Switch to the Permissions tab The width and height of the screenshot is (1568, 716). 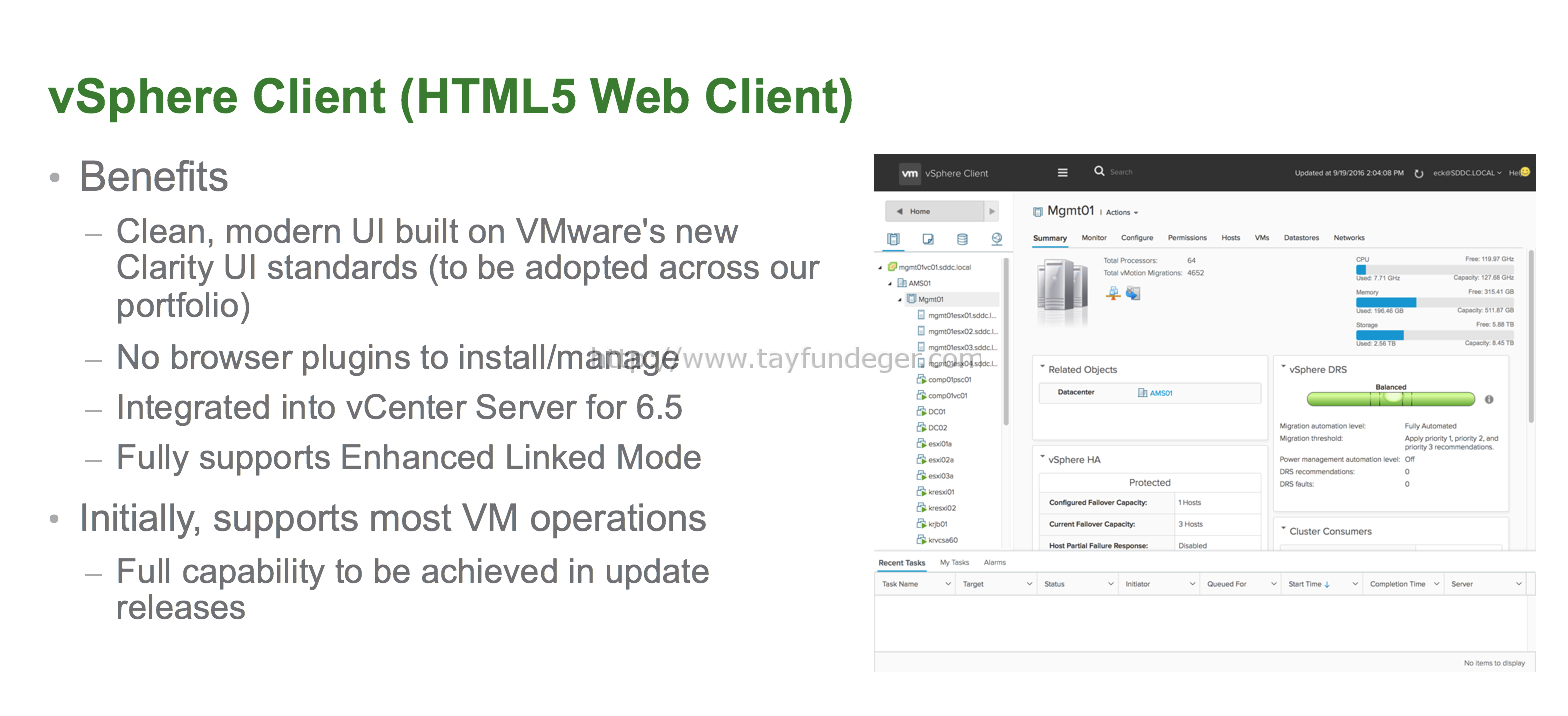point(1187,238)
